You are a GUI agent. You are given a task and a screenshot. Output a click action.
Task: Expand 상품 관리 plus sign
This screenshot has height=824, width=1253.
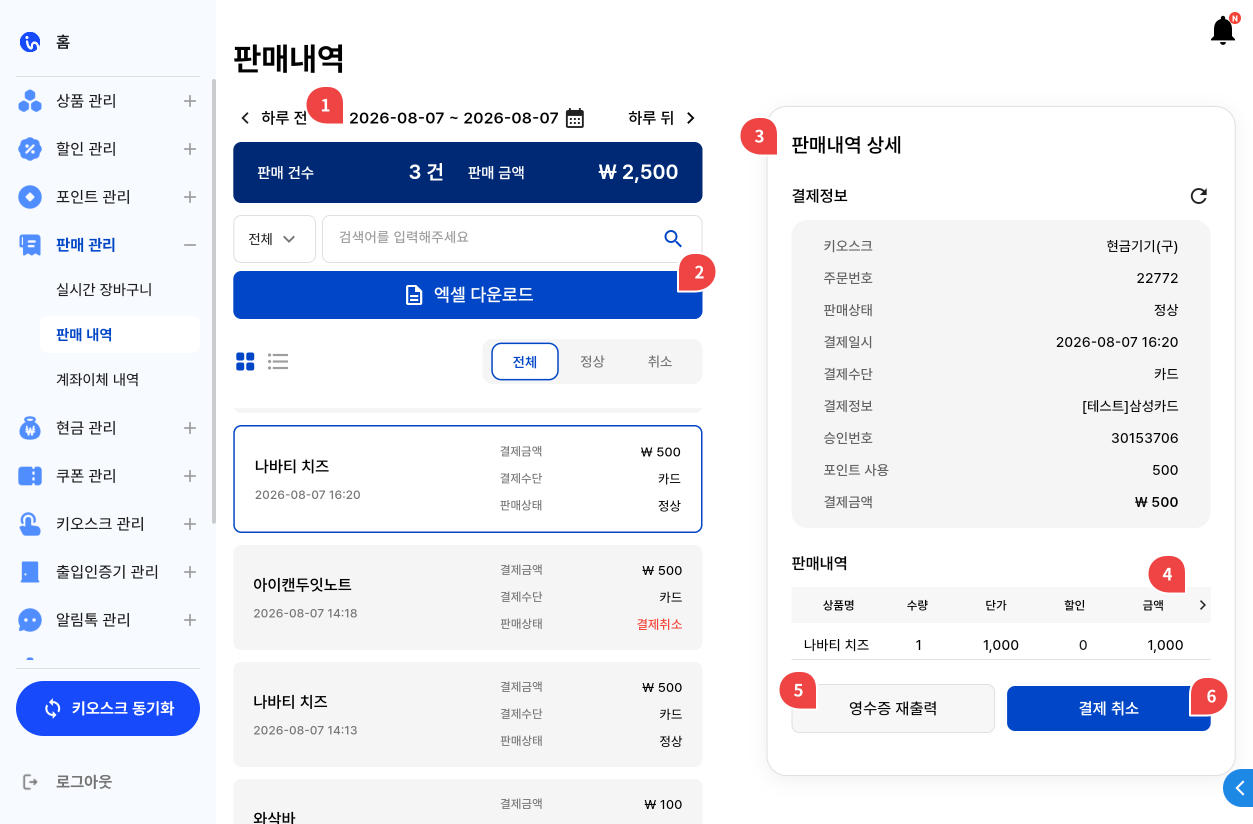[190, 101]
